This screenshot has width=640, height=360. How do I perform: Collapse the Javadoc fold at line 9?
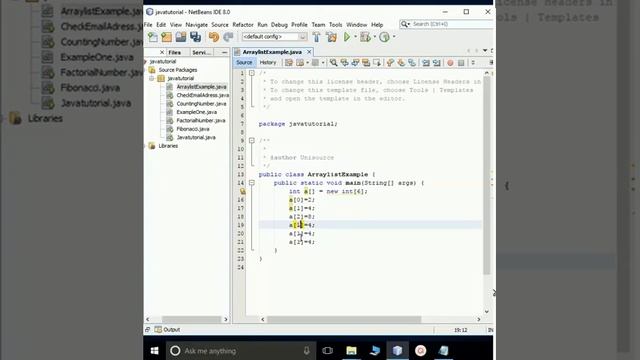point(252,140)
